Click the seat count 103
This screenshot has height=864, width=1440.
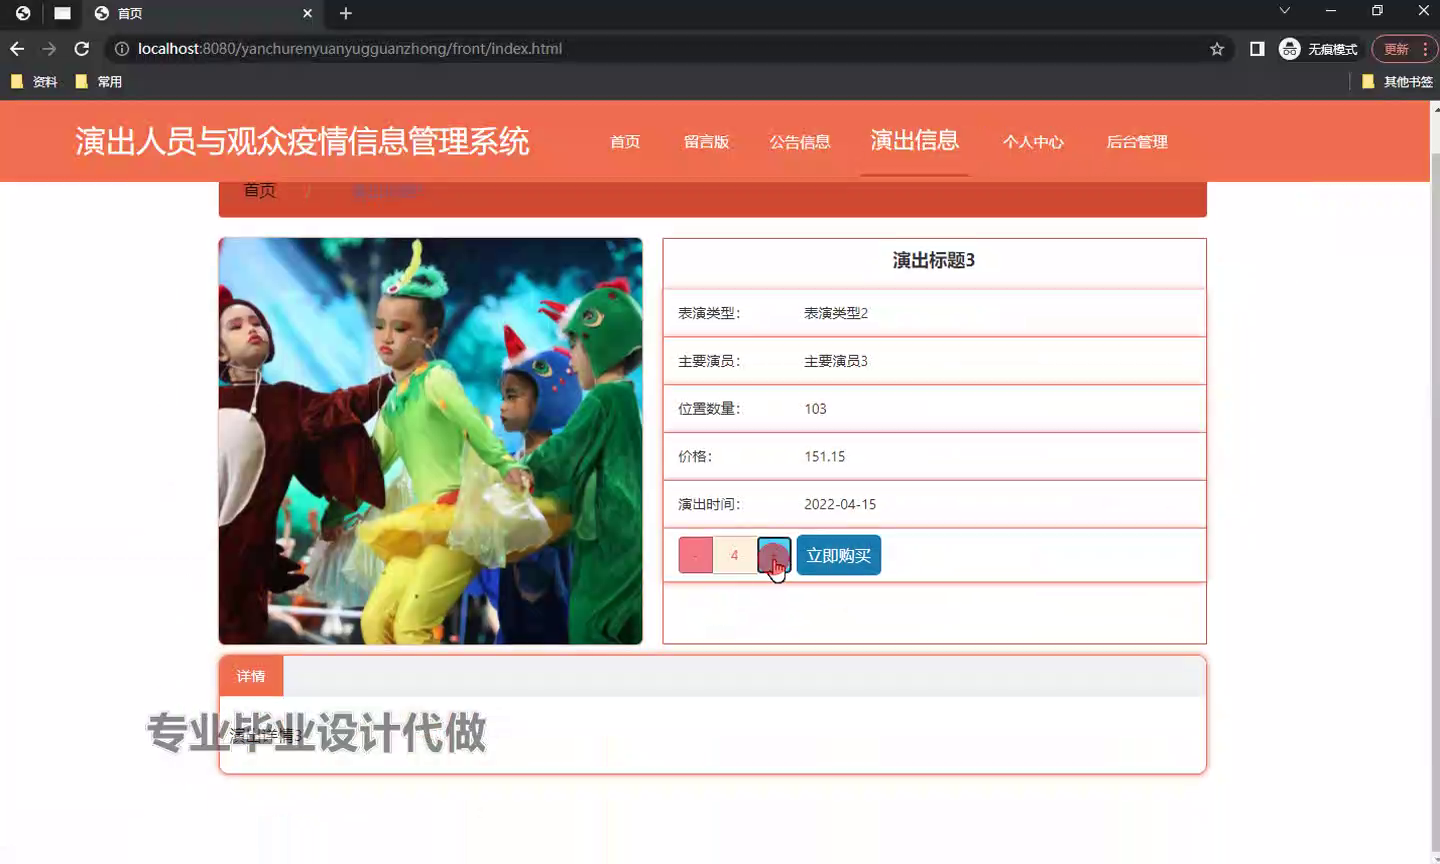[x=815, y=409]
